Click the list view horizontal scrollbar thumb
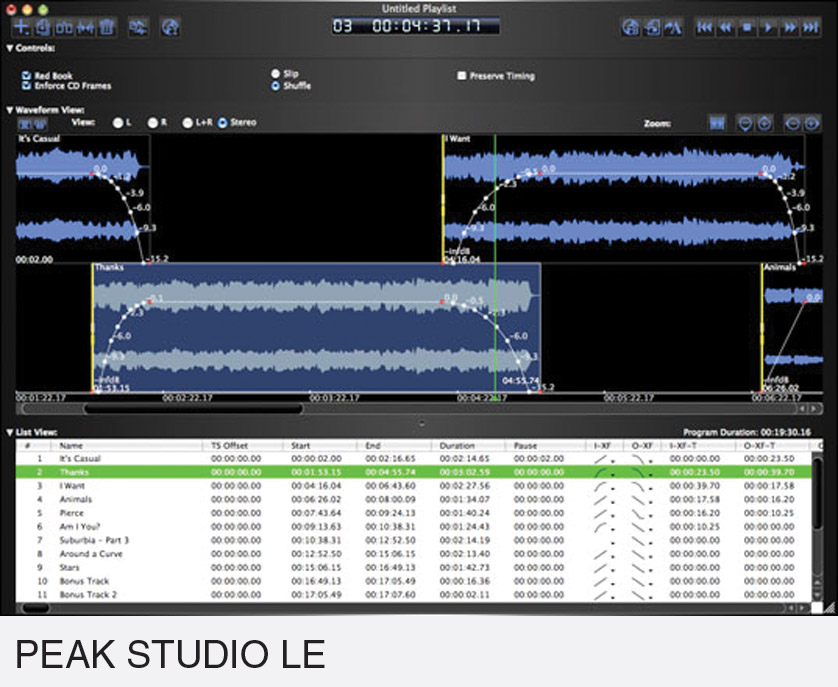Image resolution: width=838 pixels, height=687 pixels. click(36, 608)
